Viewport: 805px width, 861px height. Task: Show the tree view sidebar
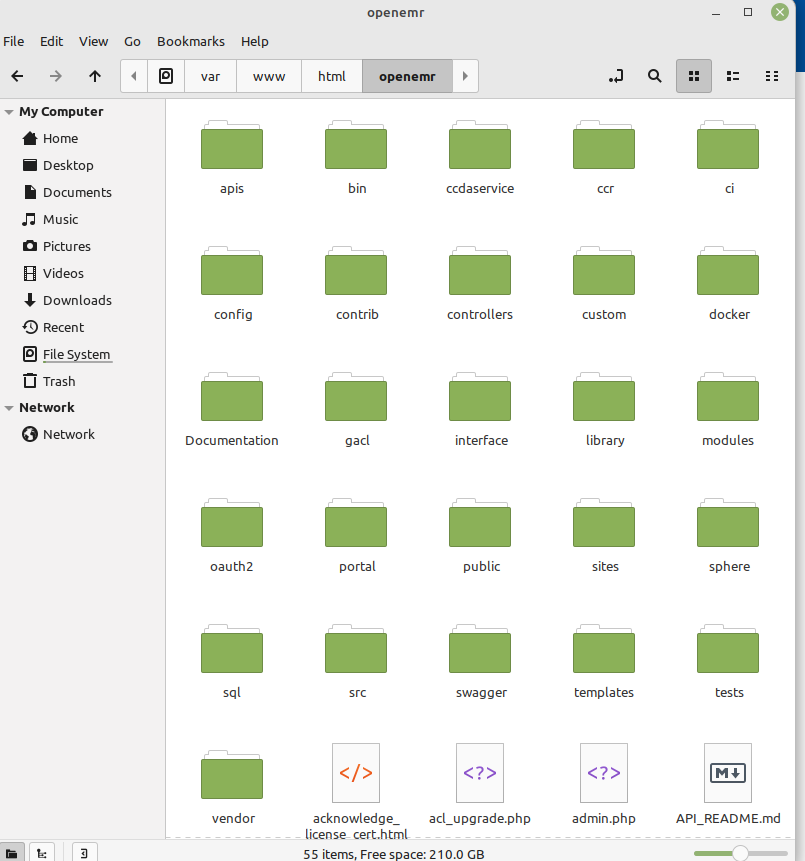pyautogui.click(x=41, y=853)
